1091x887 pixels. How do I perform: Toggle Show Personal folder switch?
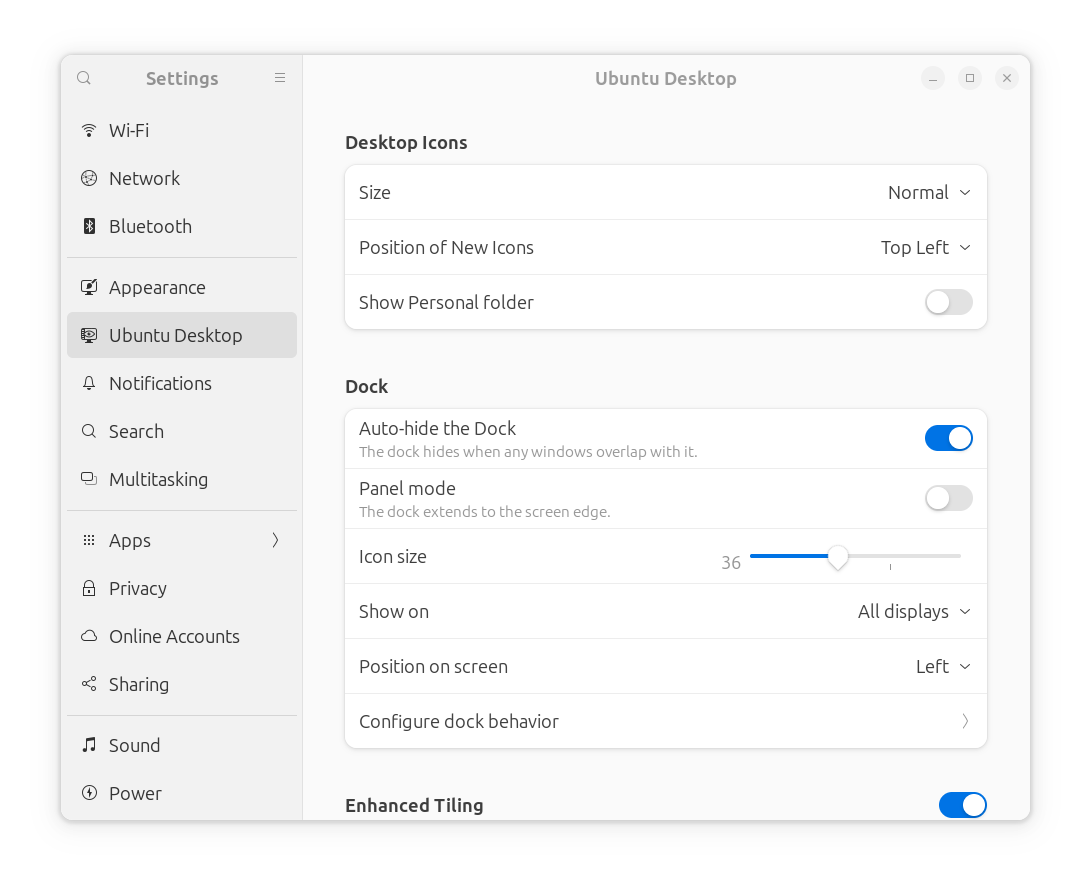[x=948, y=303]
